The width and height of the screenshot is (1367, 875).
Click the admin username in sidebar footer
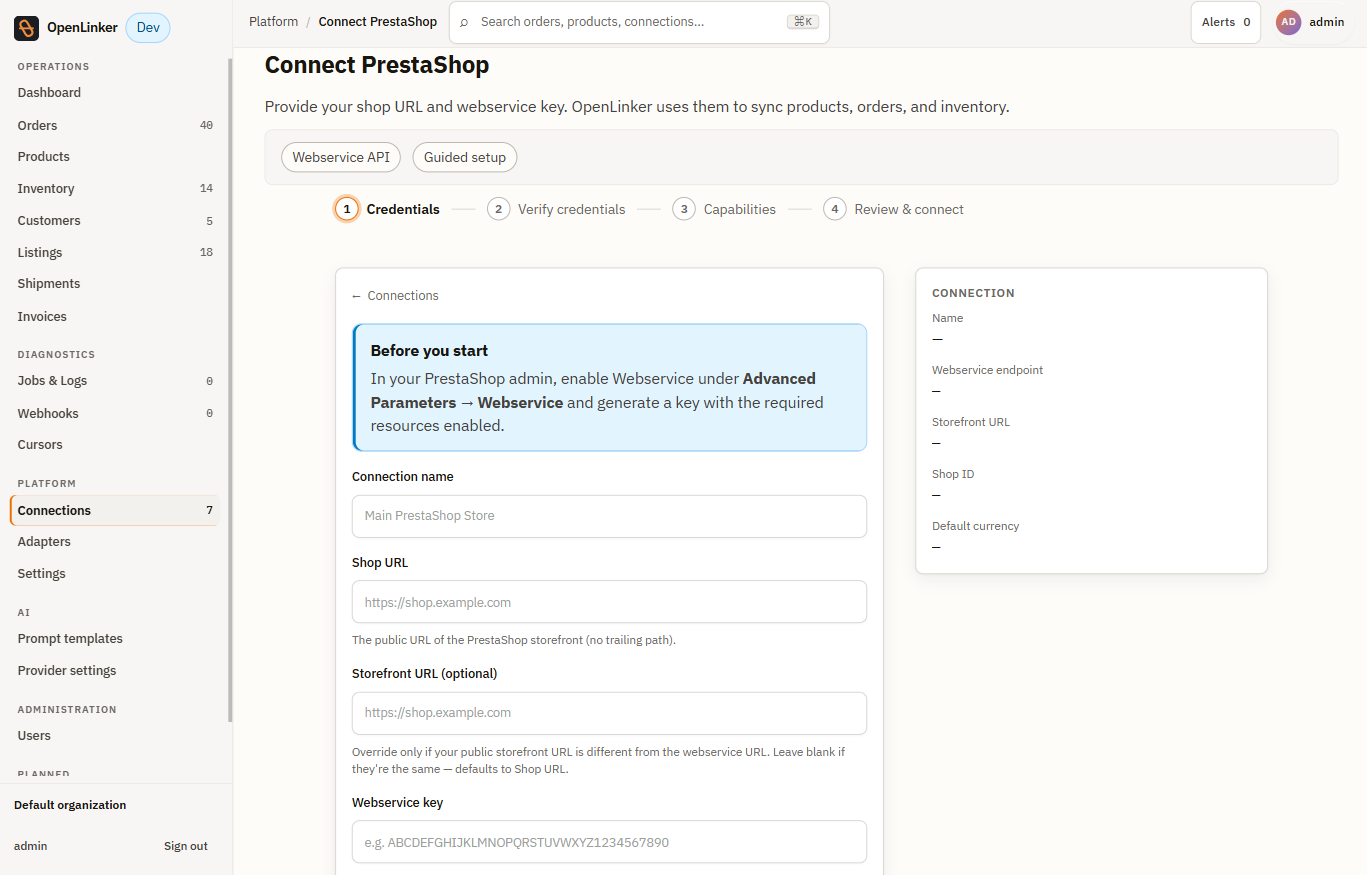(x=30, y=846)
